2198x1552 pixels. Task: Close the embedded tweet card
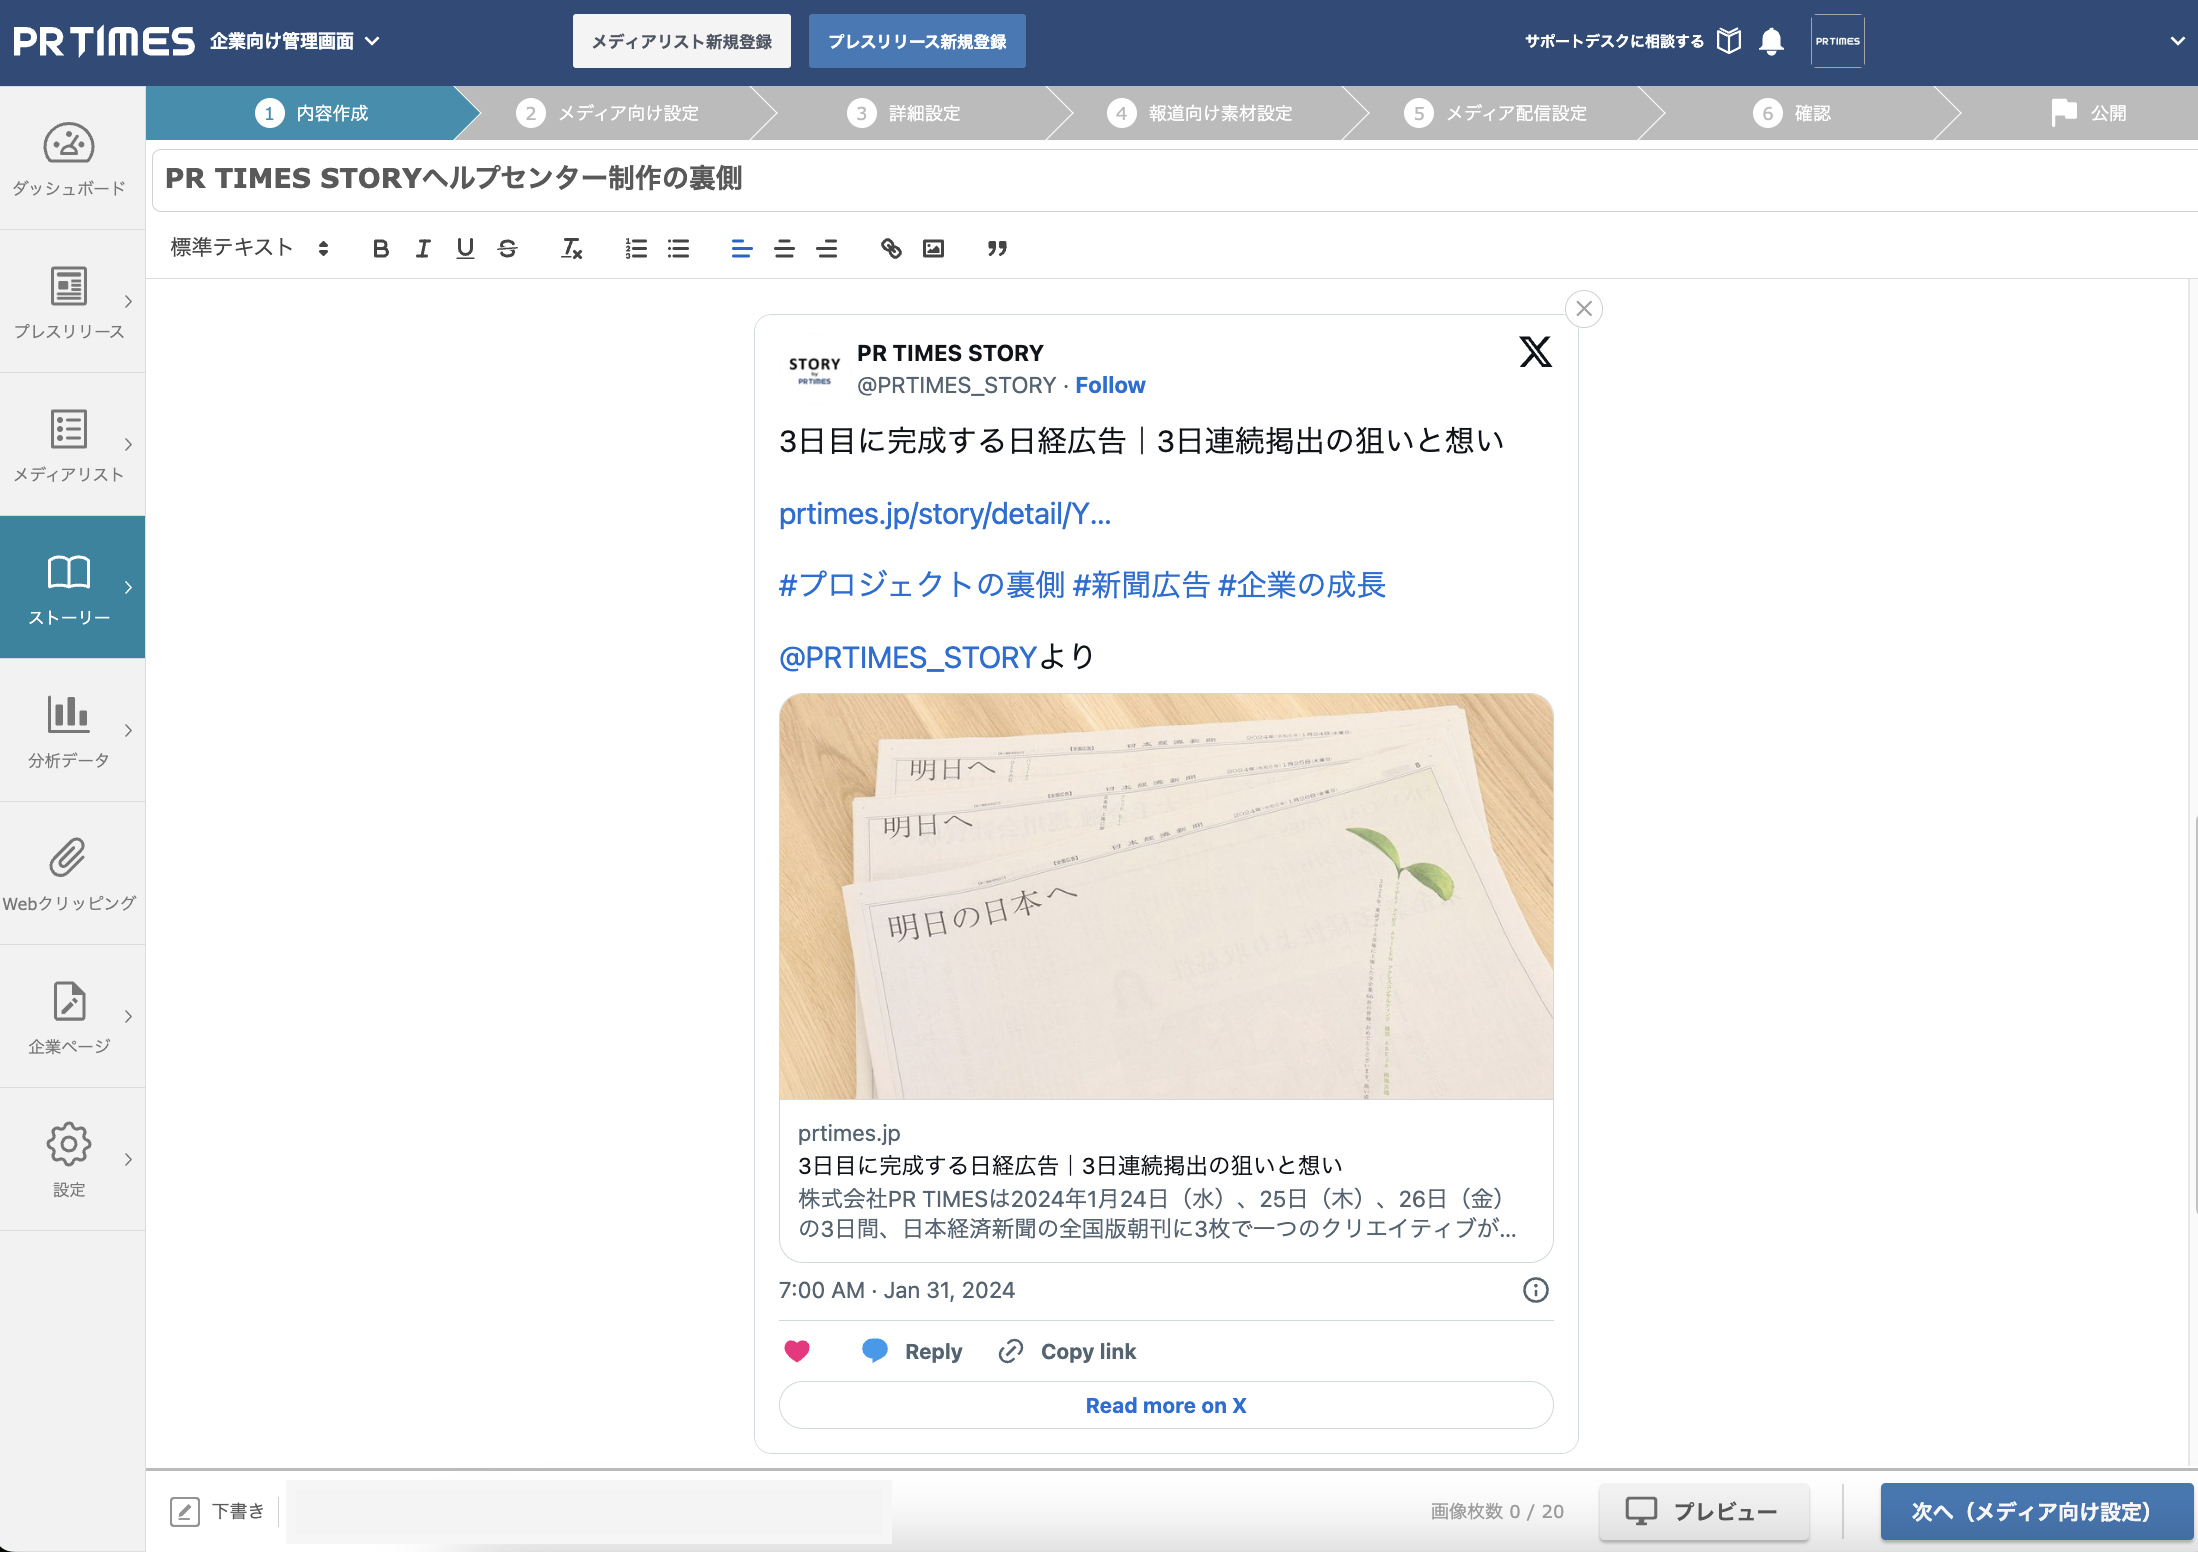click(1585, 307)
